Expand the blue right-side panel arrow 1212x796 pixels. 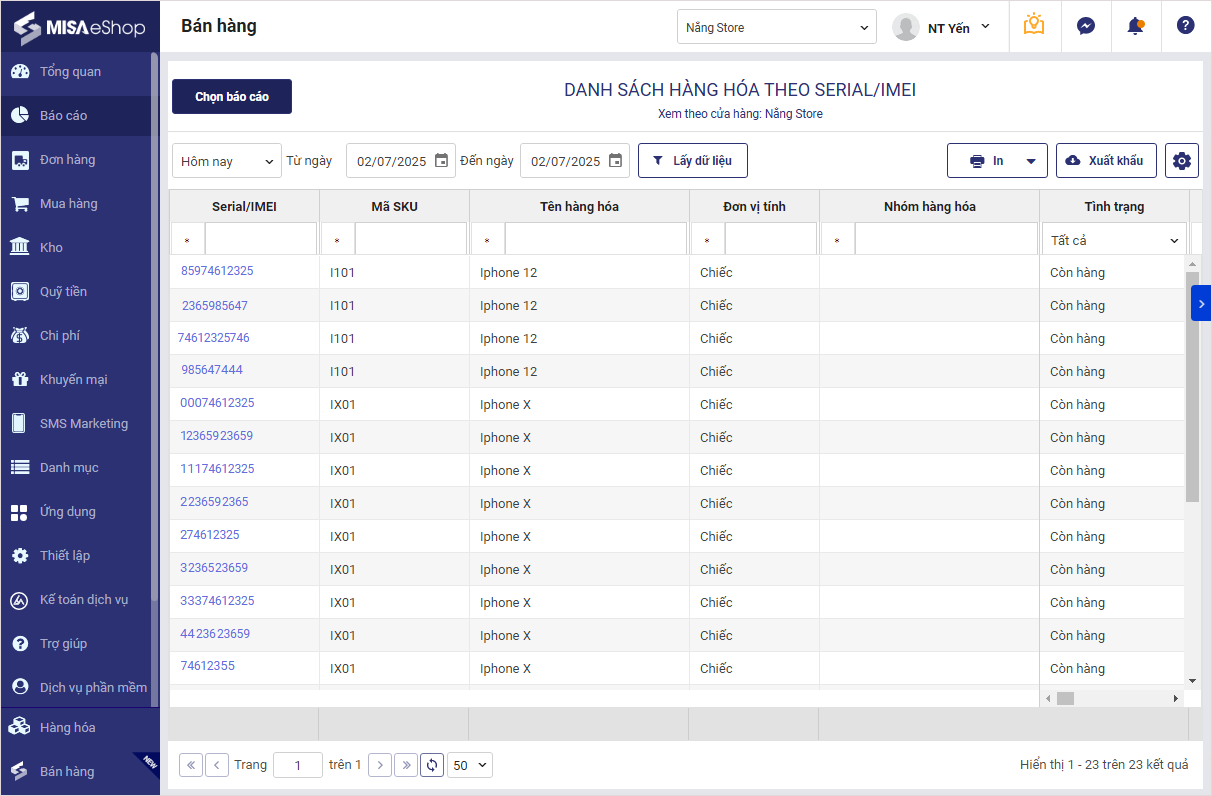coord(1200,303)
